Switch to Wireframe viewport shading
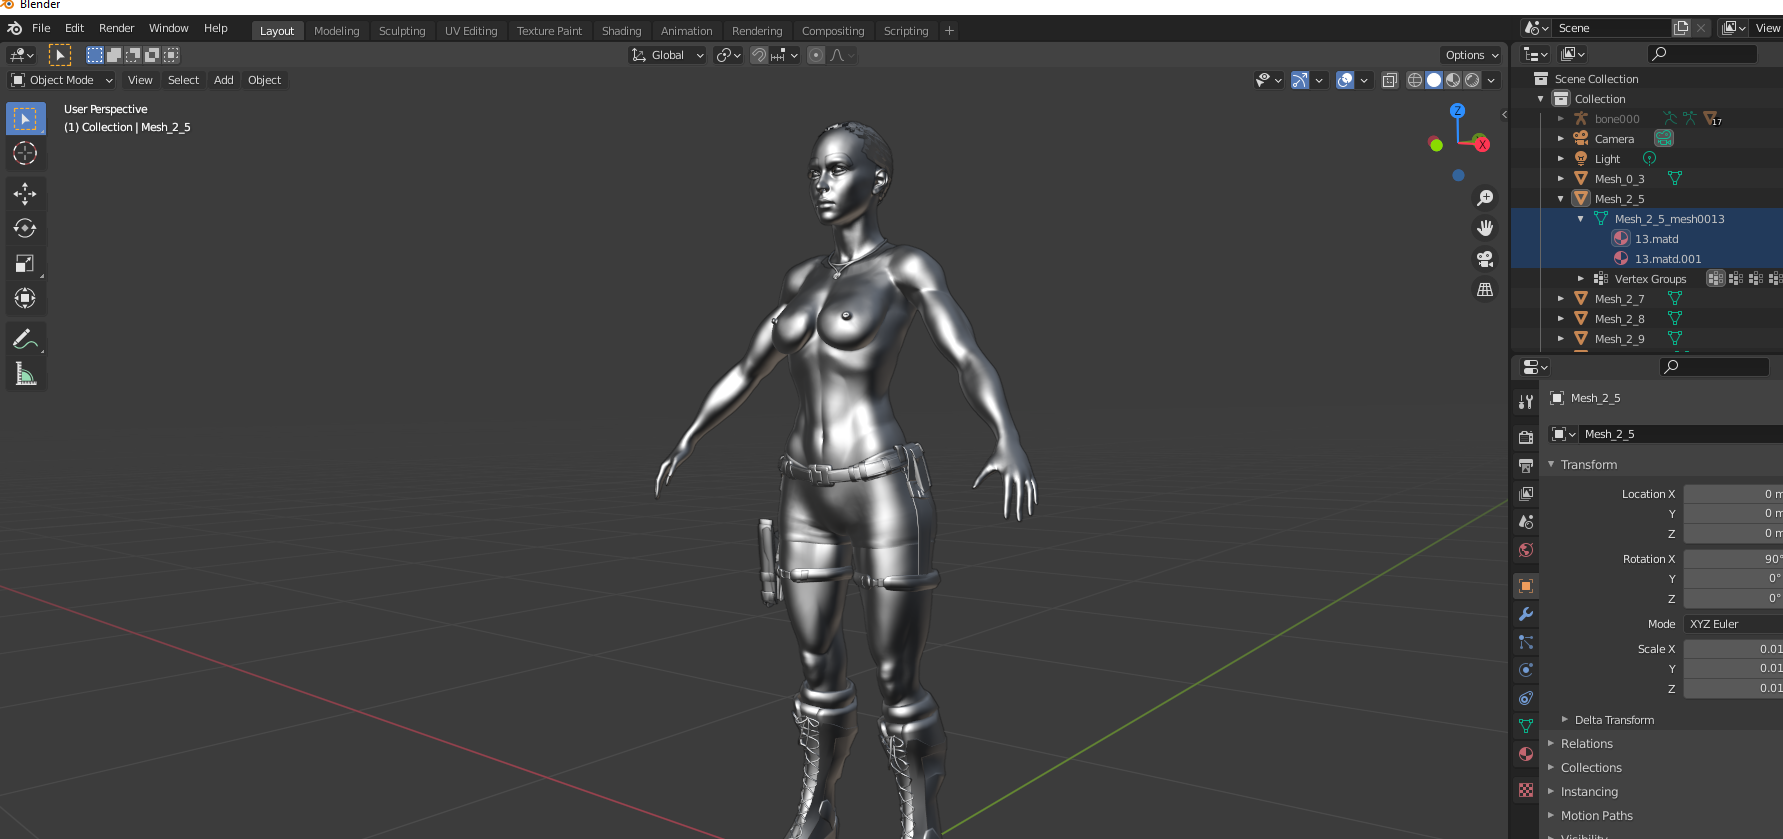Screen dimensions: 1783x839 point(1415,80)
